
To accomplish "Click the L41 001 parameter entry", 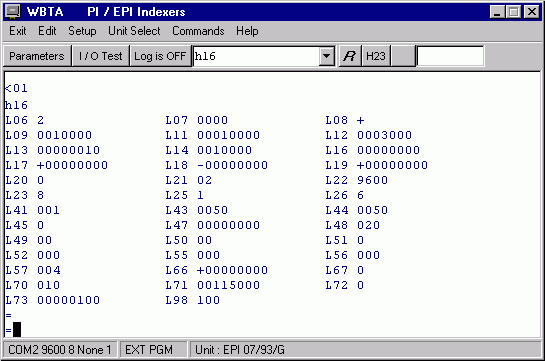I will point(32,210).
